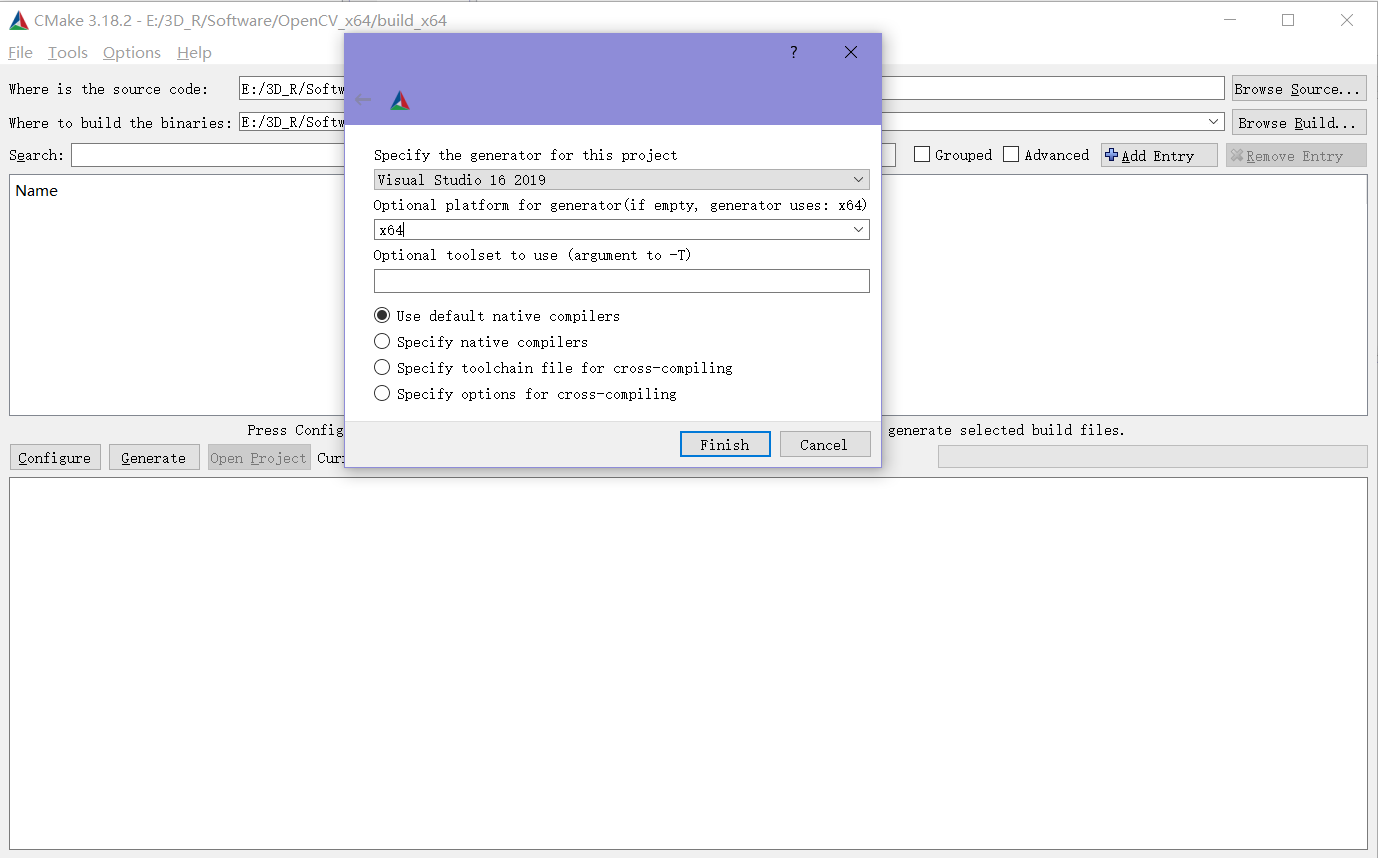The height and width of the screenshot is (858, 1378).
Task: Click the greyed-out Remove Entry button
Action: [1296, 155]
